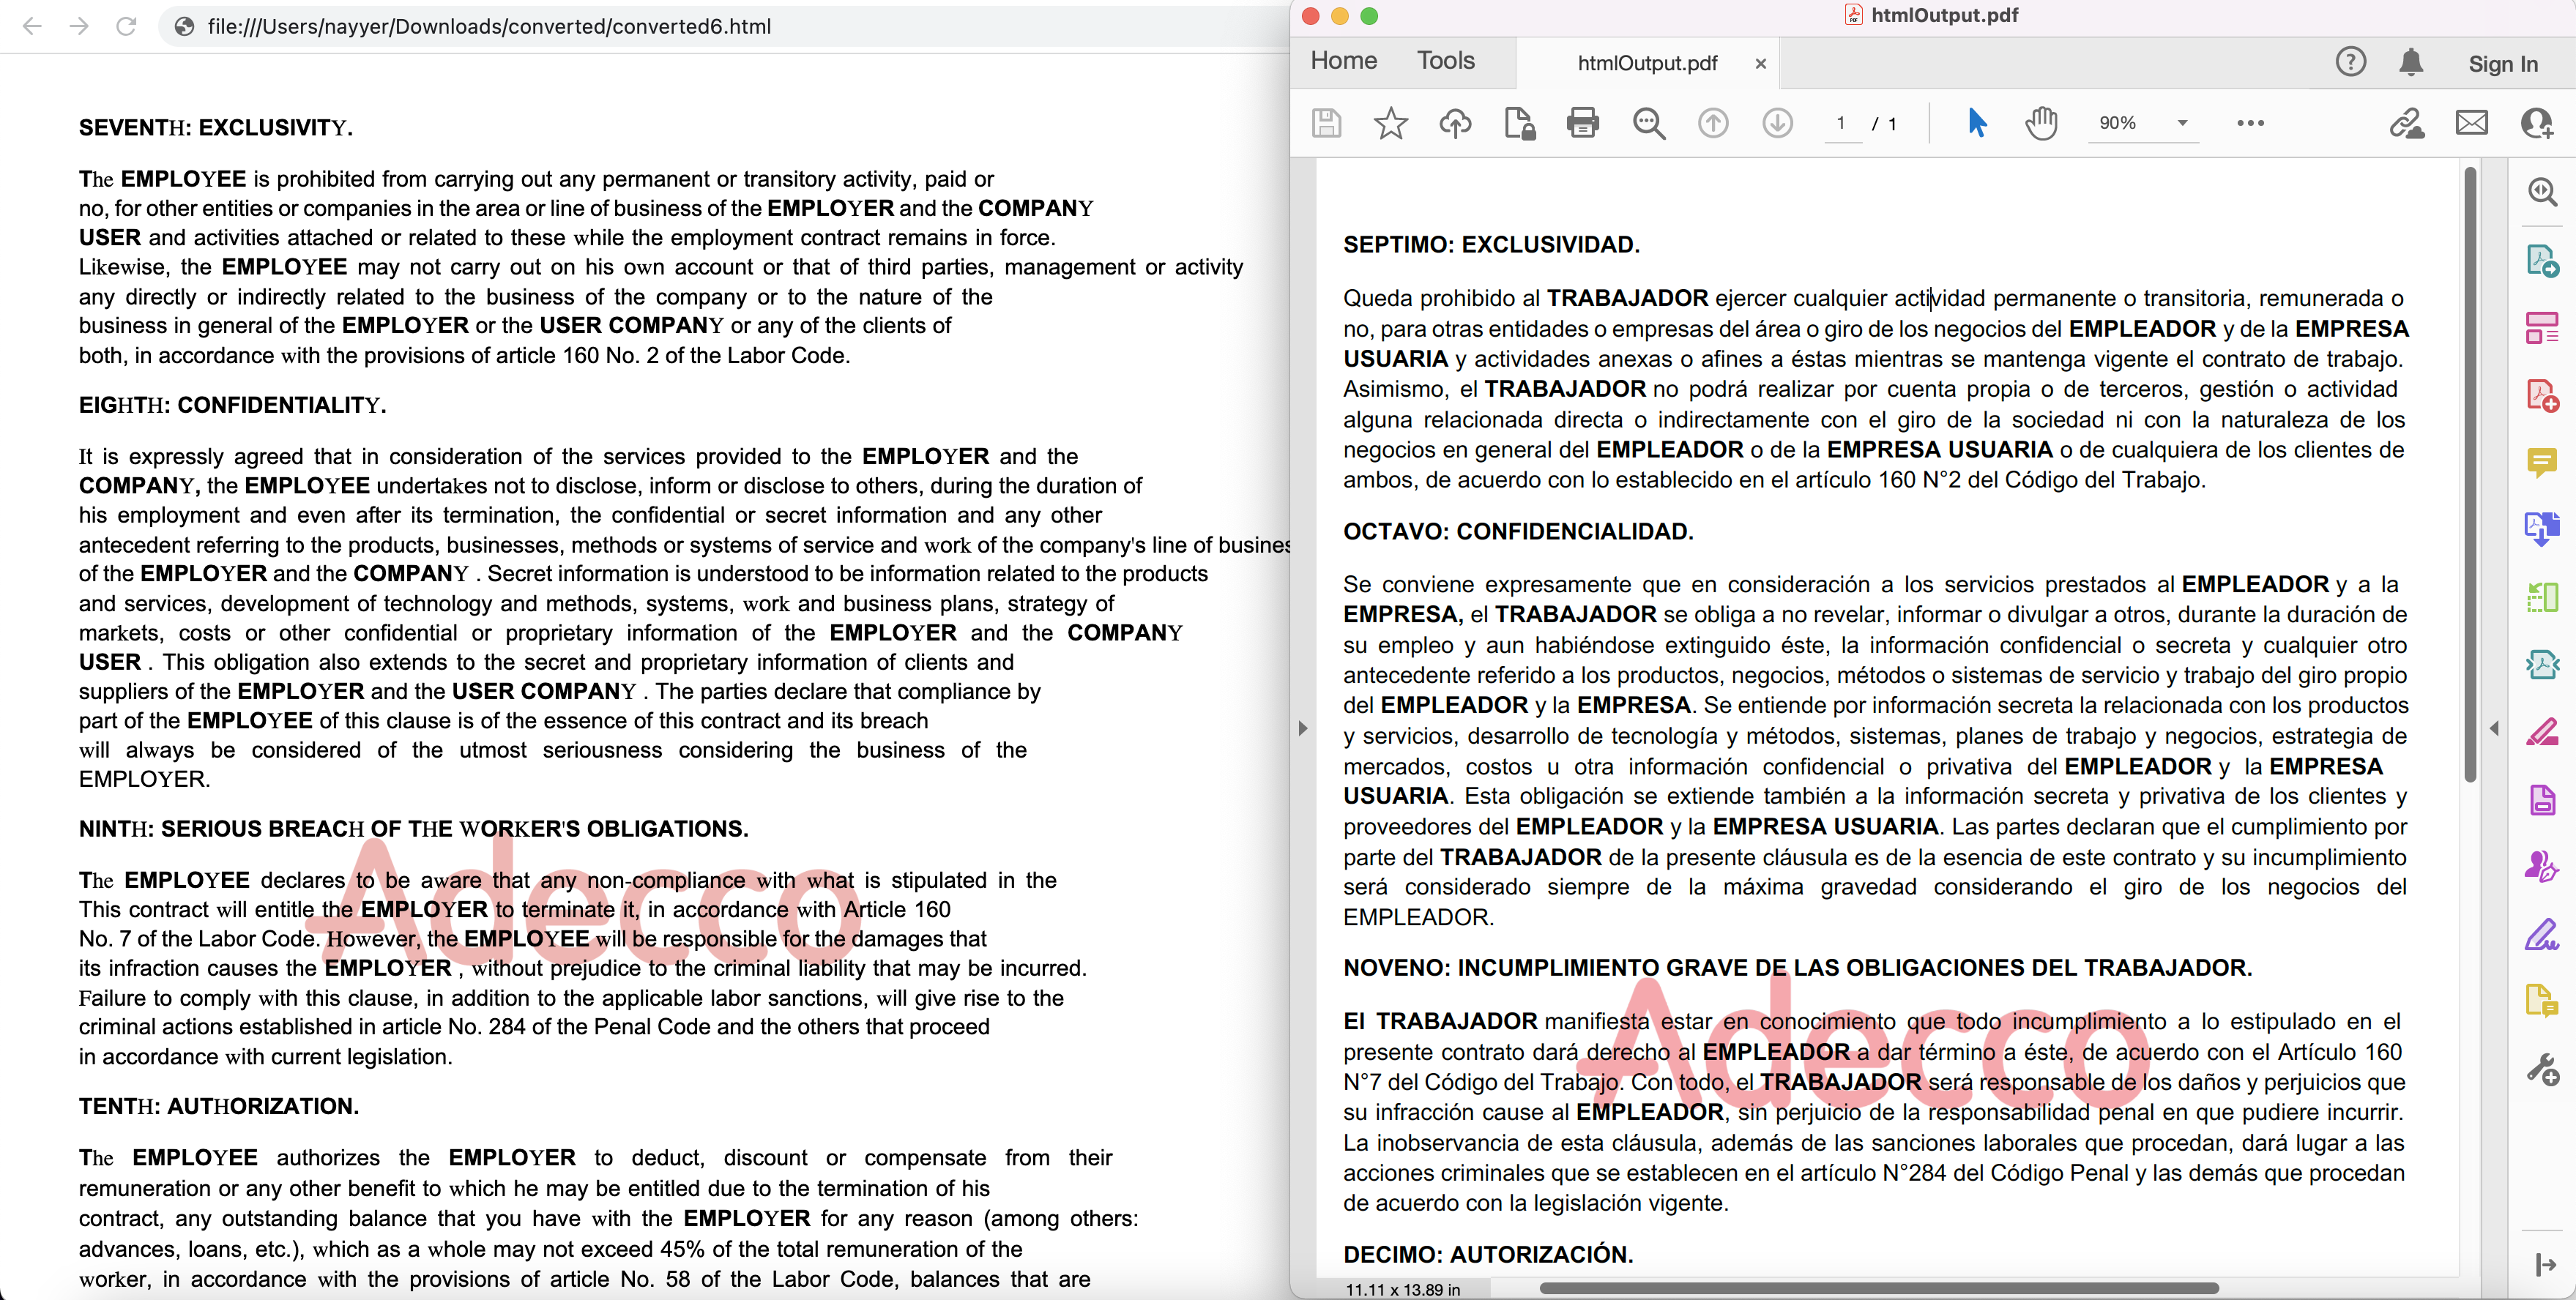This screenshot has width=2576, height=1300.
Task: Click the heading 'DECIMO: AUTORIZACIÓN.' in PDF
Action: pyautogui.click(x=1488, y=1255)
